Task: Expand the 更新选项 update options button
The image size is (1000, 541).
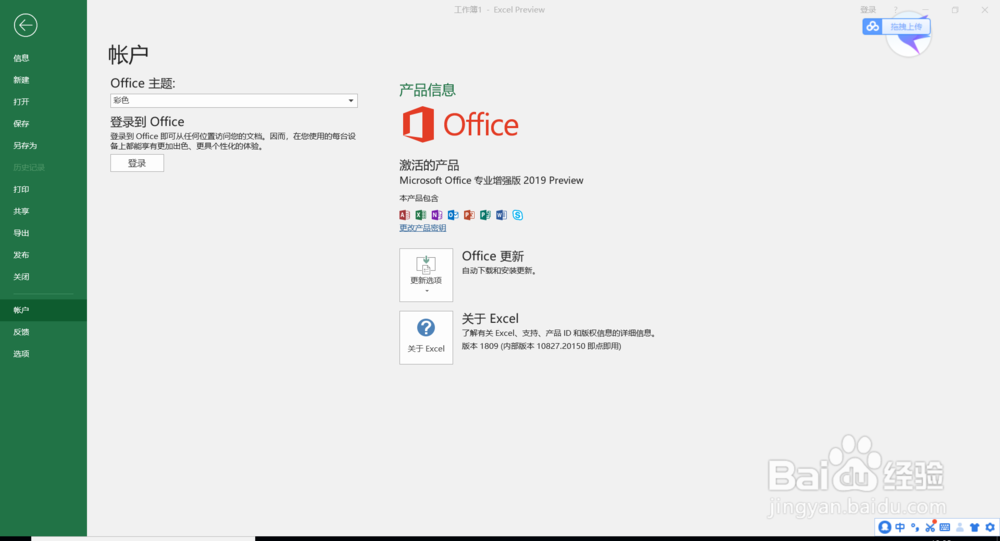Action: (x=426, y=275)
